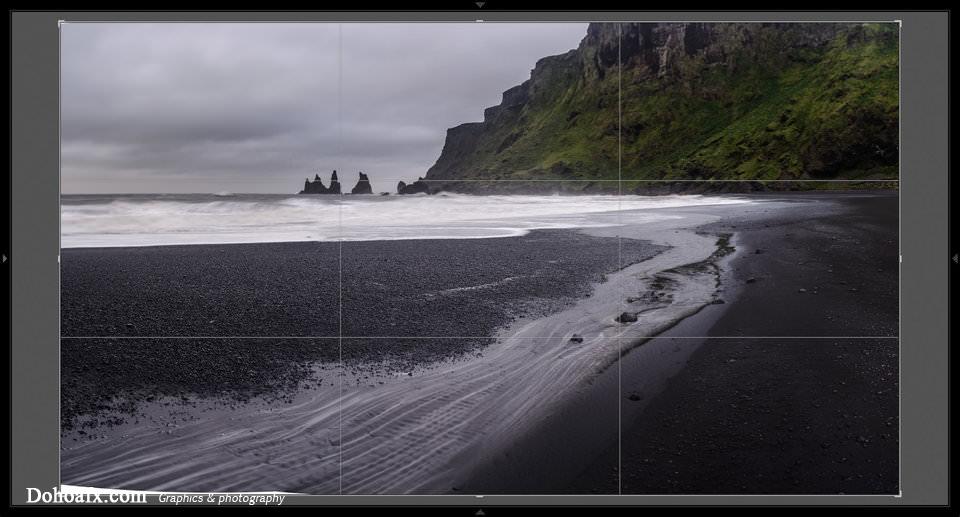Click the top-middle crop edge handle

point(479,21)
